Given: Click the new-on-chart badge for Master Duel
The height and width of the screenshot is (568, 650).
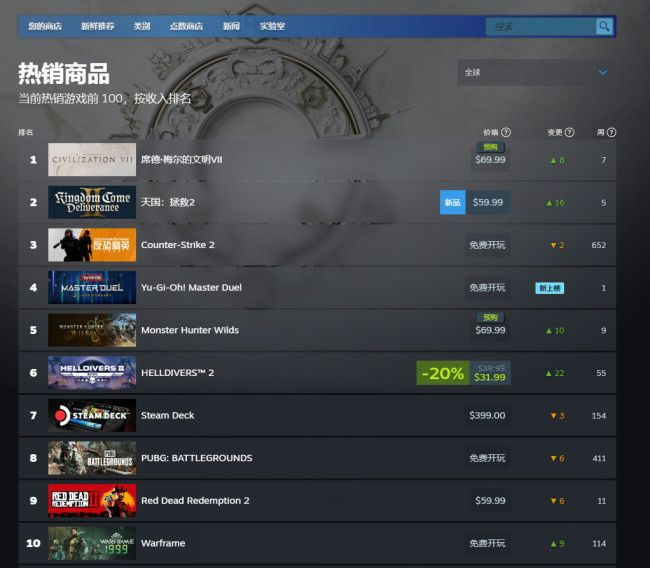Looking at the screenshot, I should pyautogui.click(x=550, y=288).
